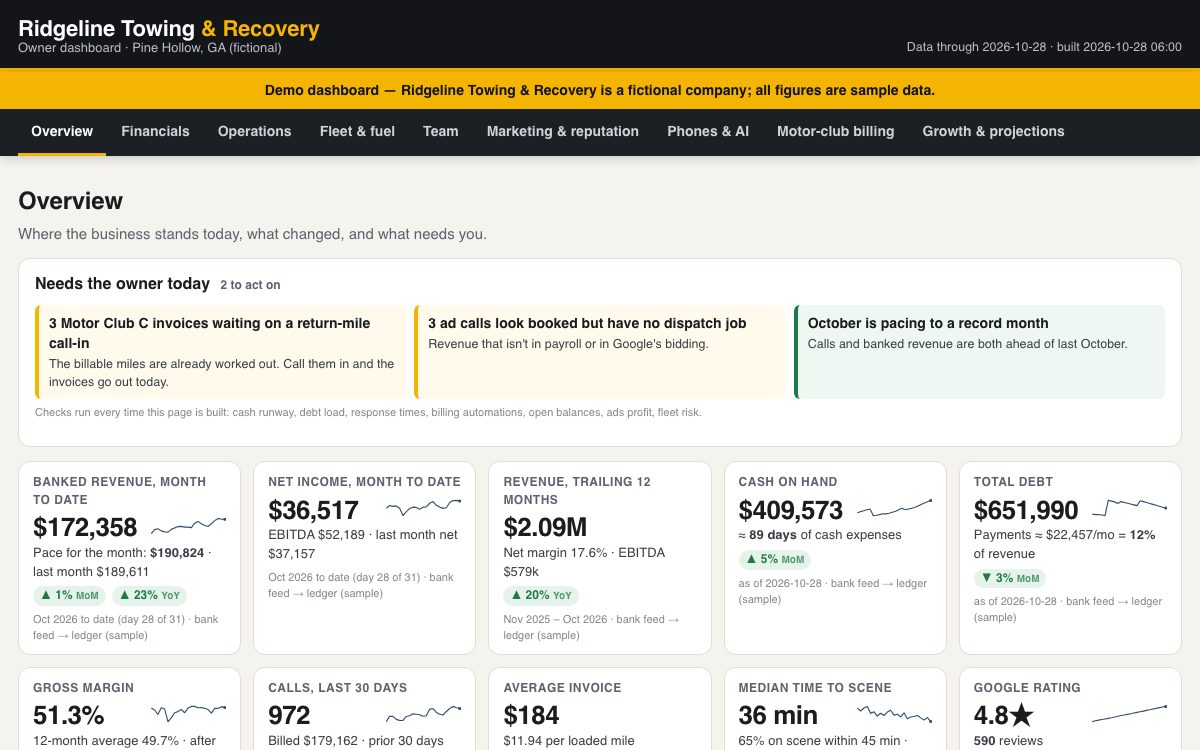This screenshot has height=750, width=1200.
Task: Switch to Phones & AI tab
Action: pyautogui.click(x=708, y=131)
